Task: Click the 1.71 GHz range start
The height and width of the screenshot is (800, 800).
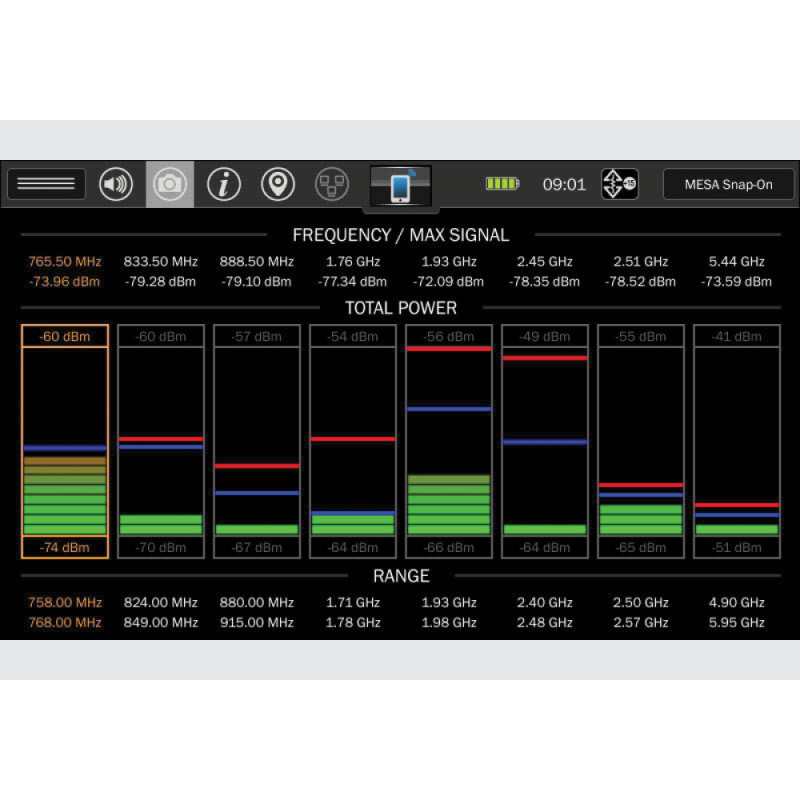Action: tap(353, 603)
